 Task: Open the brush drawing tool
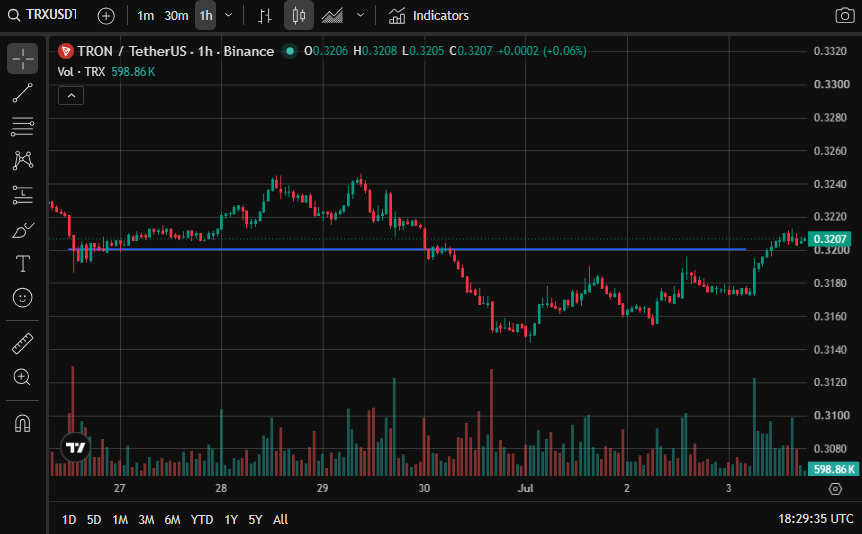coord(23,230)
